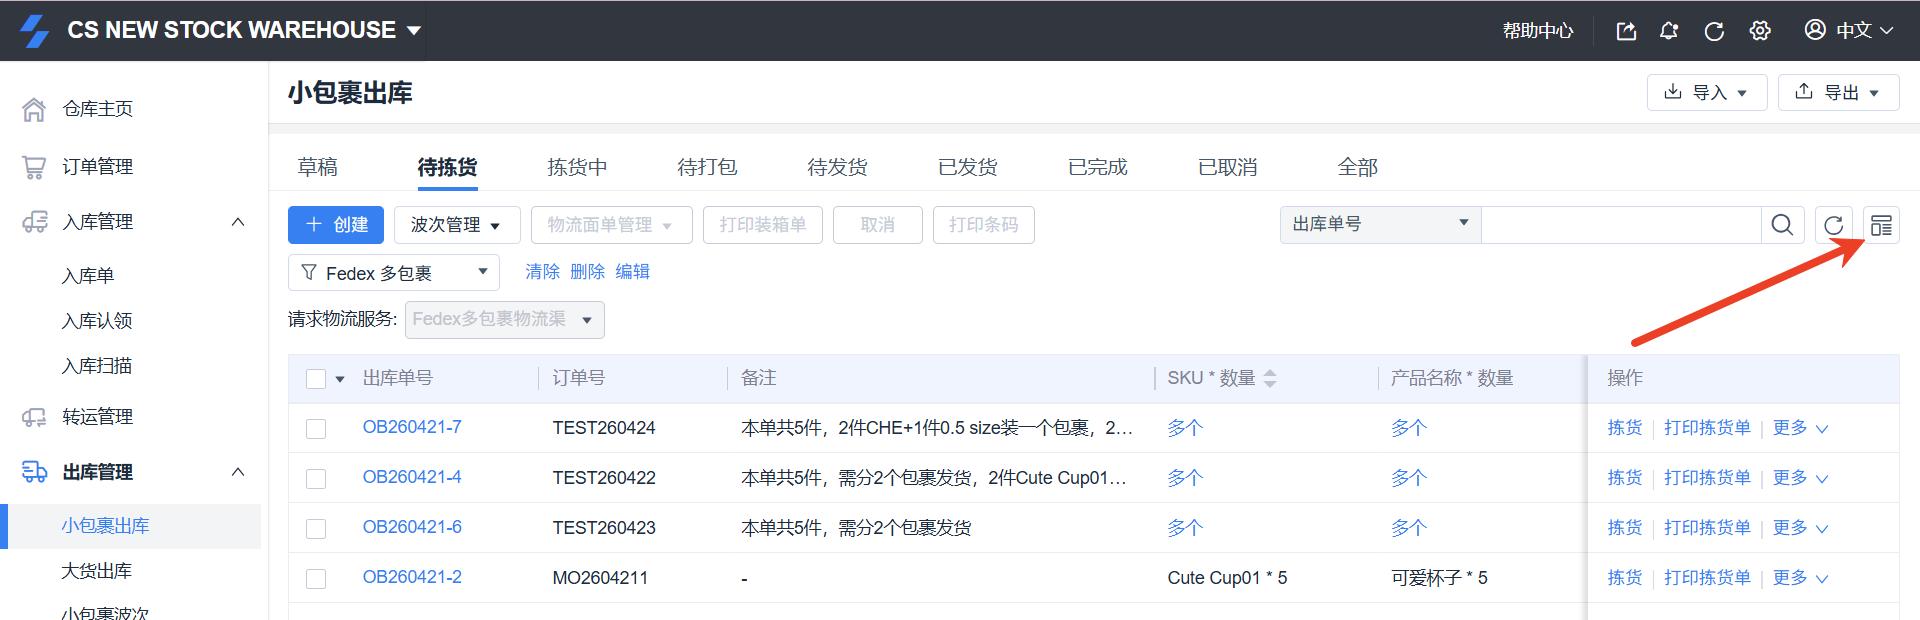Image resolution: width=1920 pixels, height=620 pixels.
Task: Open the 波次管理 dropdown
Action: click(456, 225)
